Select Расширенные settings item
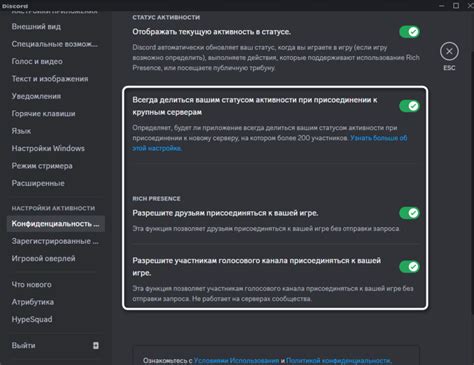474x365 pixels. pyautogui.click(x=56, y=183)
